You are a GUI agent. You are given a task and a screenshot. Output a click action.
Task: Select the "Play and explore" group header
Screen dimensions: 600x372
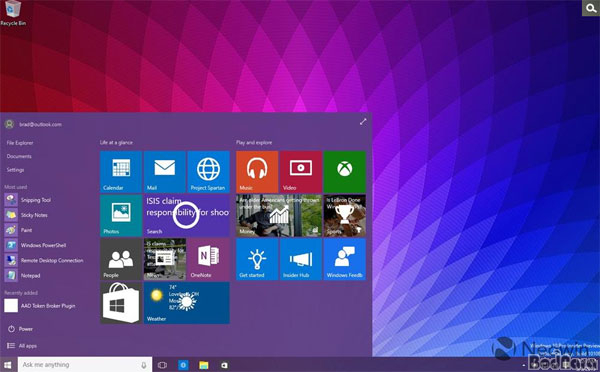254,142
